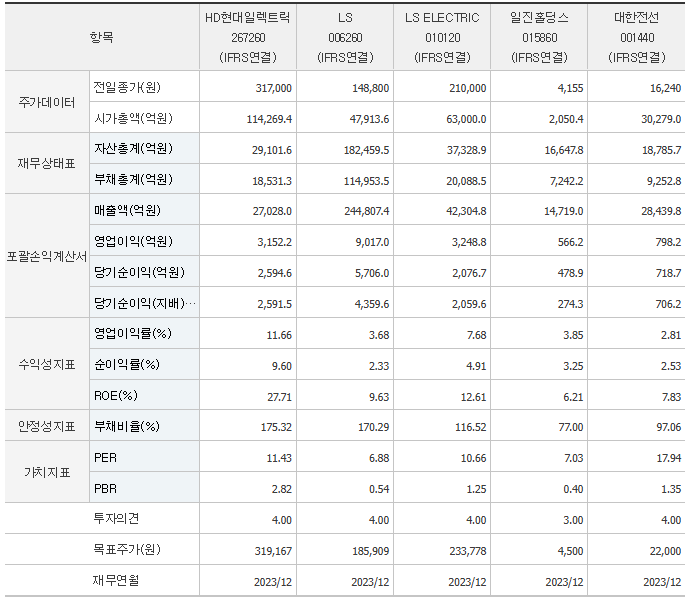Click the HD현대일렉트릭 column header
Screen dimensions: 685x598
point(248,37)
